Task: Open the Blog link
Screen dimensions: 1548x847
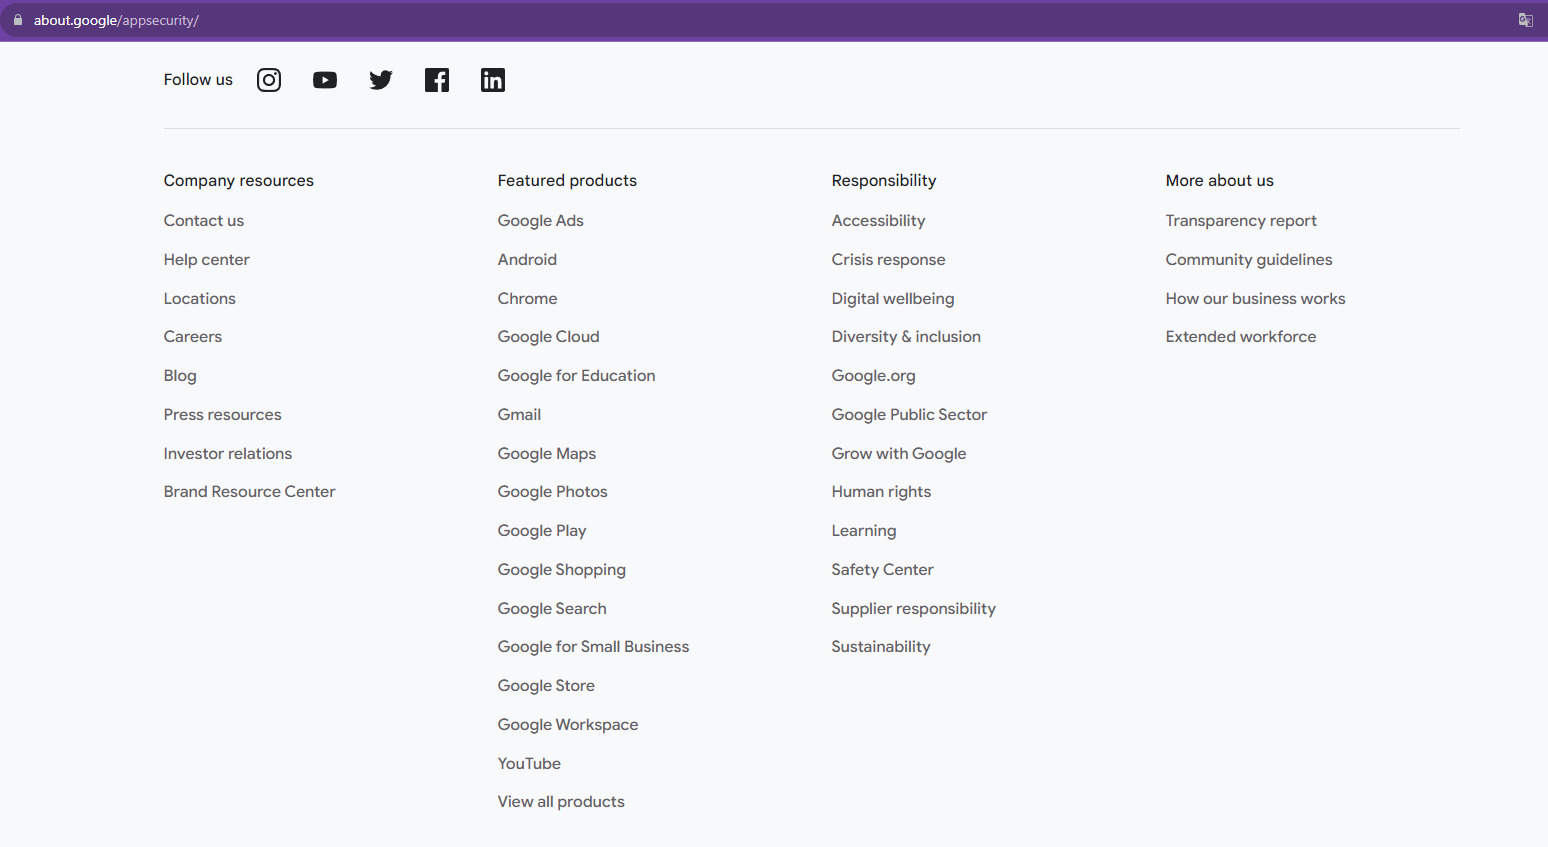Action: (180, 376)
